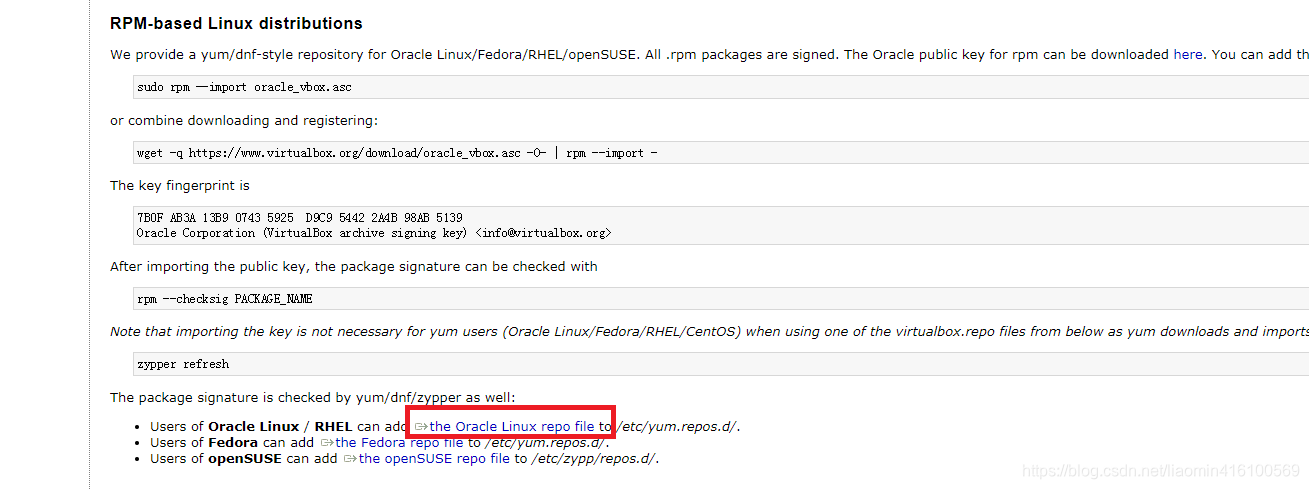The image size is (1309, 489).
Task: Click the wget oracle_vbox.asc command line
Action: coord(397,153)
